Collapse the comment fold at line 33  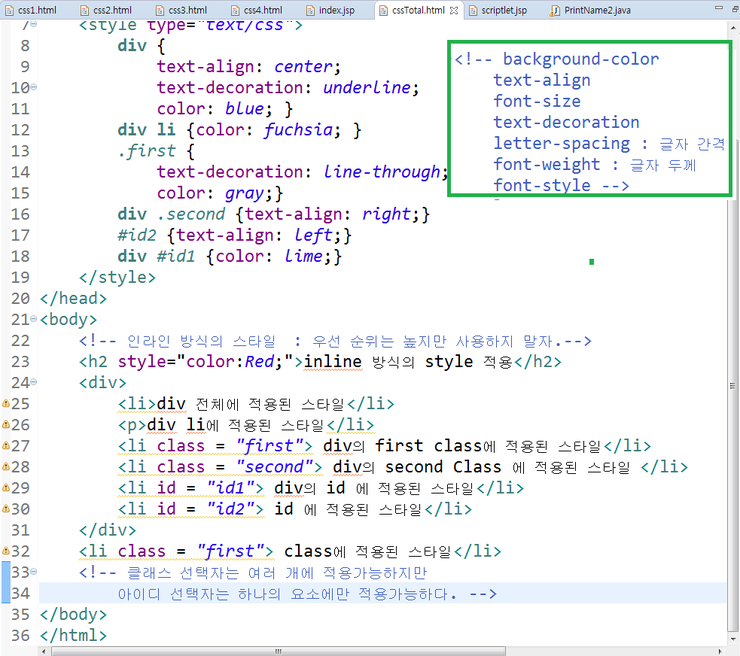[x=34, y=572]
